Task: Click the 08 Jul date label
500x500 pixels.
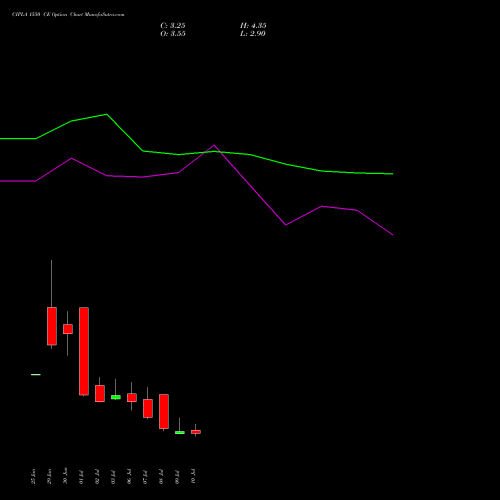Action: (x=161, y=476)
